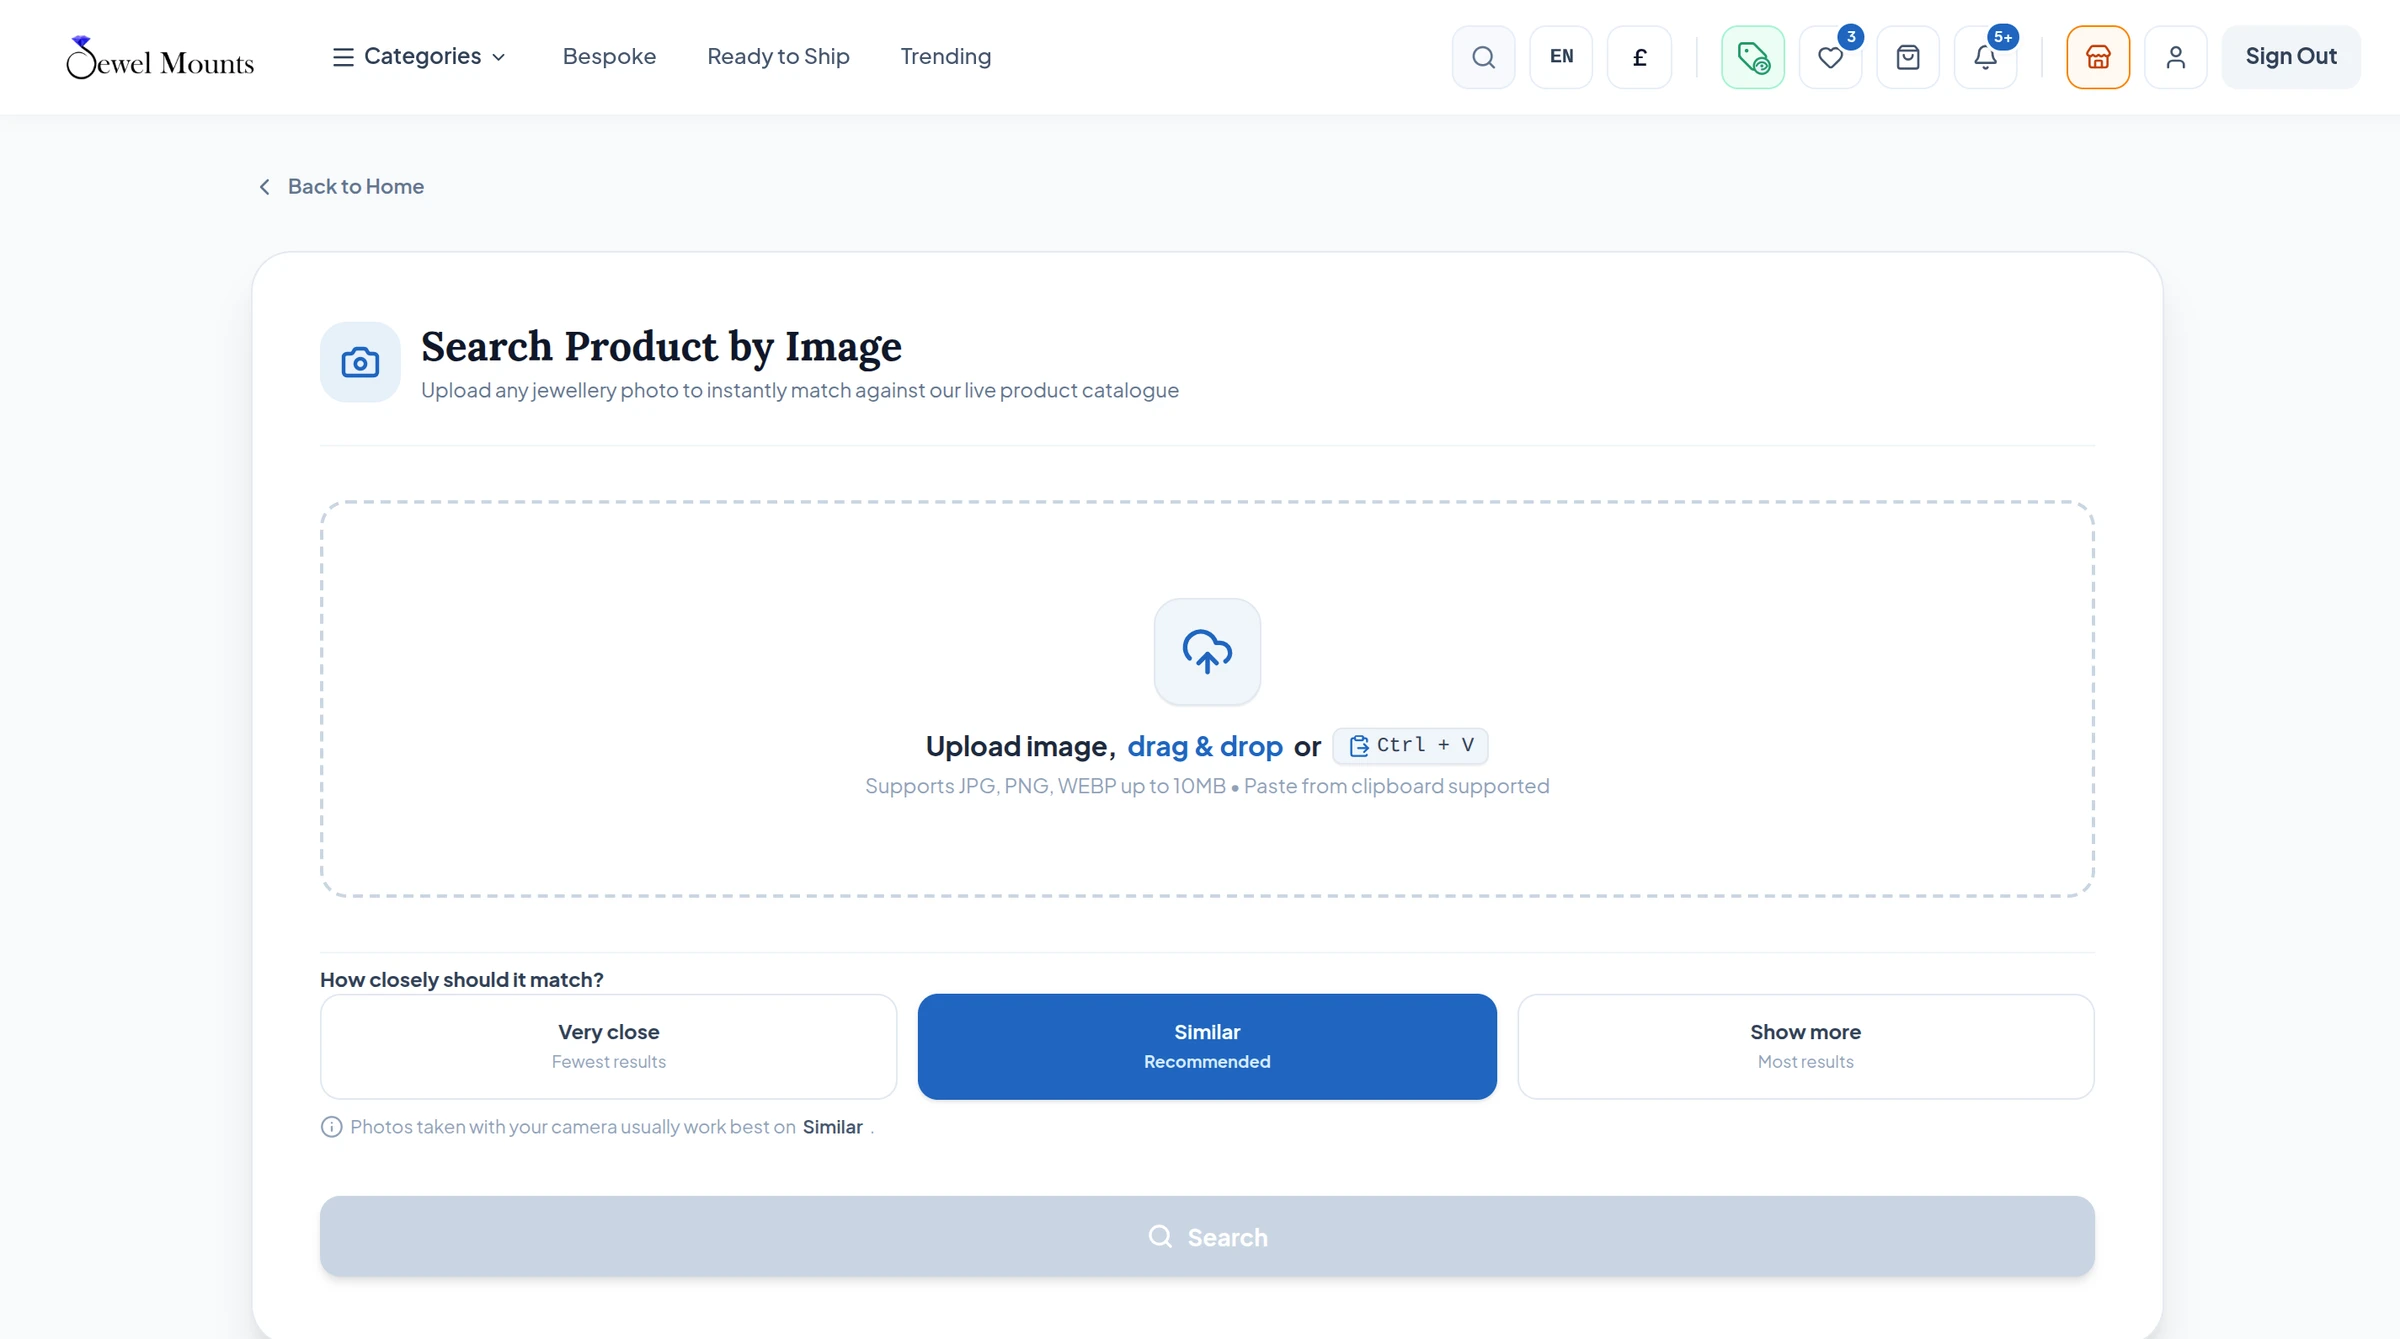
Task: Expand the Categories menu
Action: tap(419, 57)
